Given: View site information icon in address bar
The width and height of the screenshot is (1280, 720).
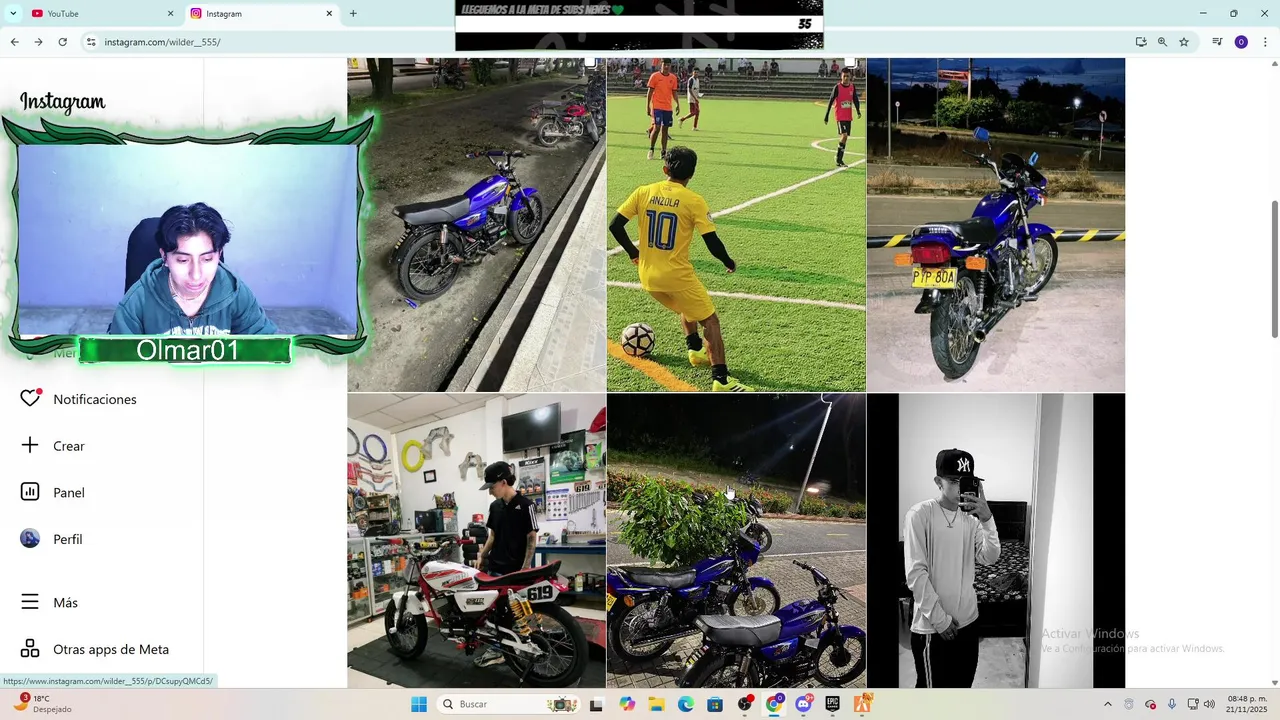Looking at the screenshot, I should click(91, 42).
